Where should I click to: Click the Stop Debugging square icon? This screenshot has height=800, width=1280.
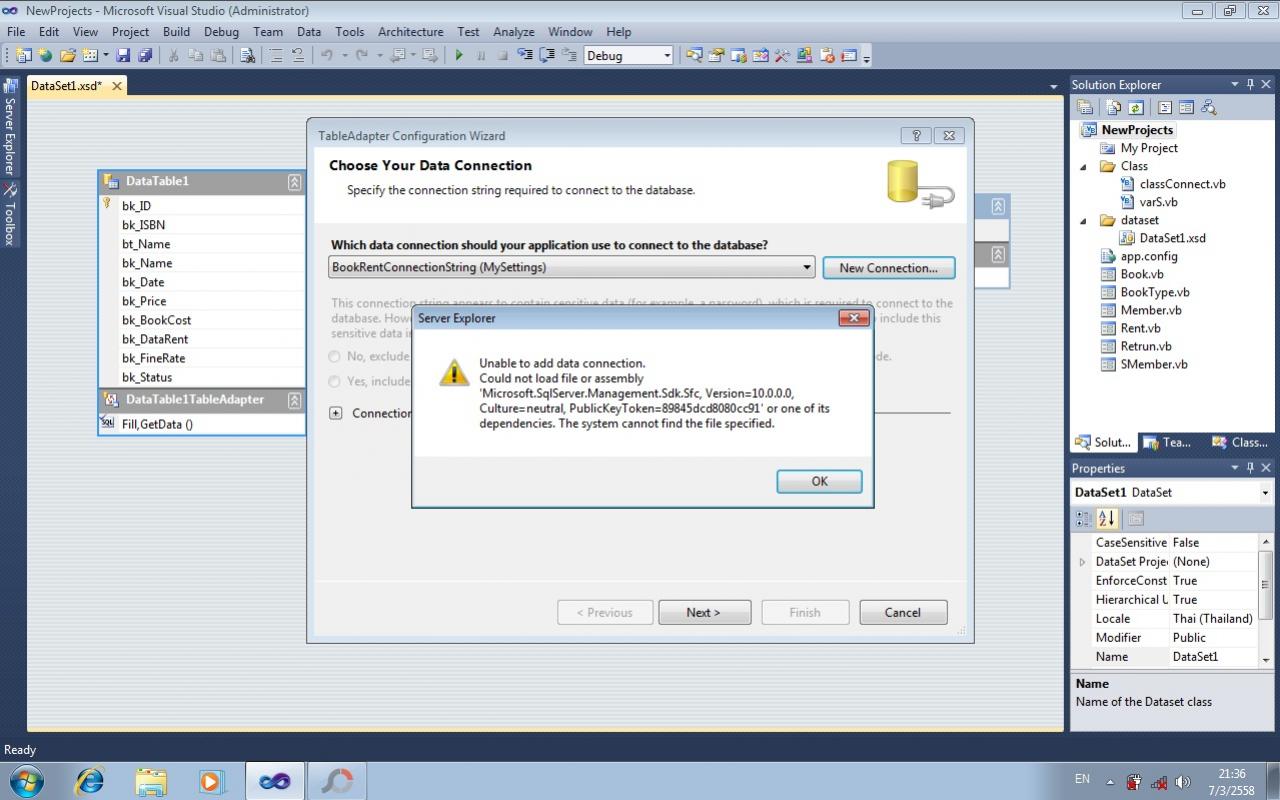(x=503, y=56)
